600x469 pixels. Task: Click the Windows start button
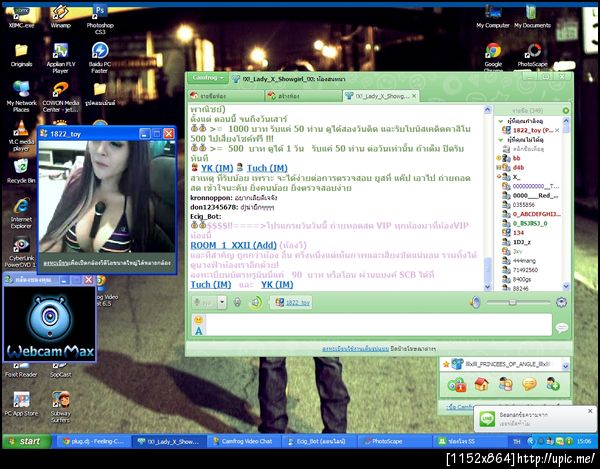click(x=26, y=441)
